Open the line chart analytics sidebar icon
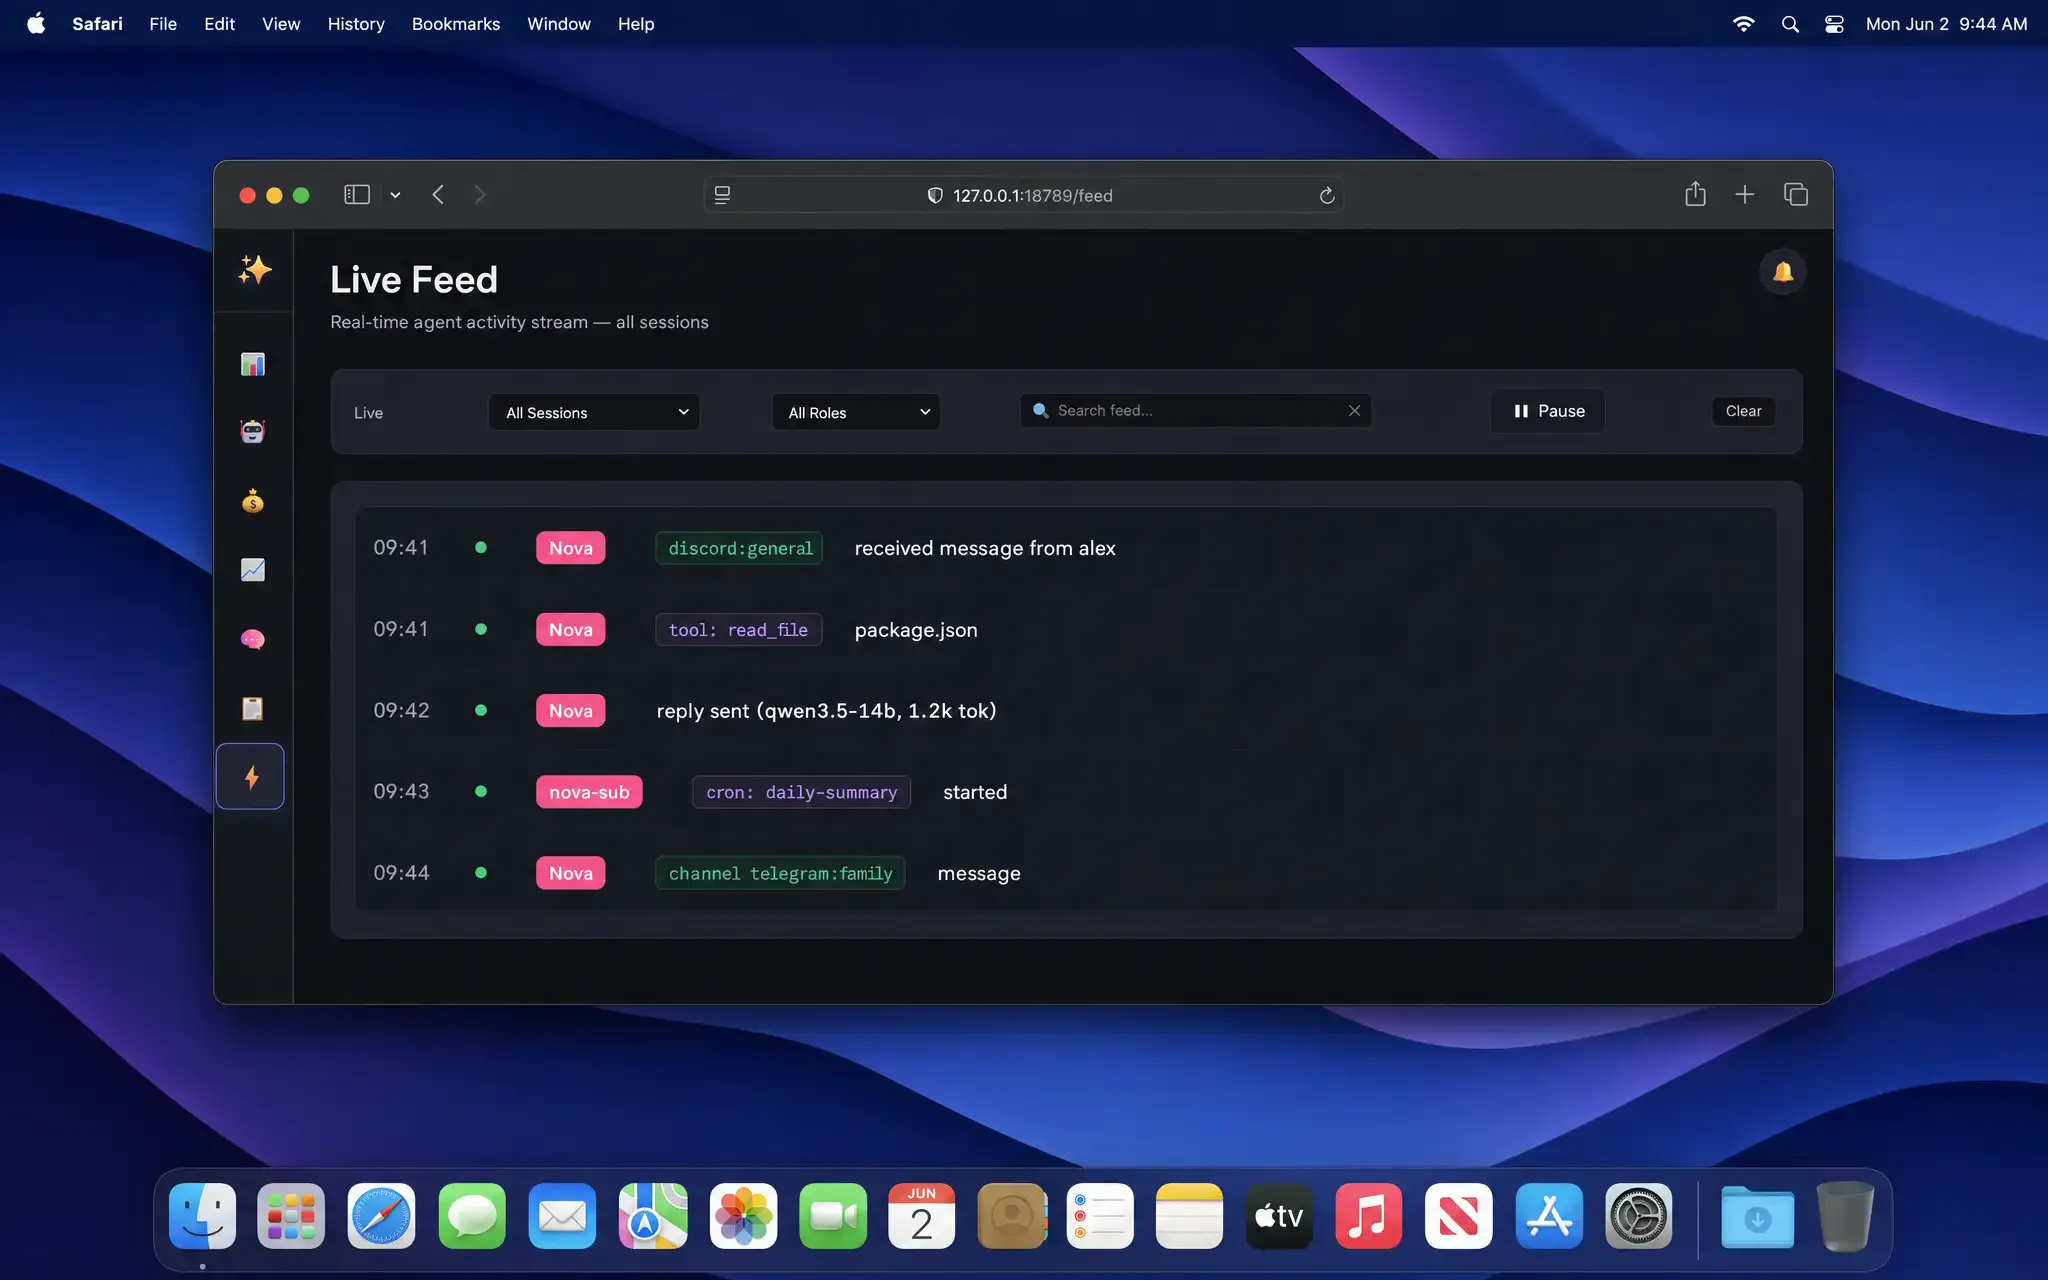 point(253,570)
